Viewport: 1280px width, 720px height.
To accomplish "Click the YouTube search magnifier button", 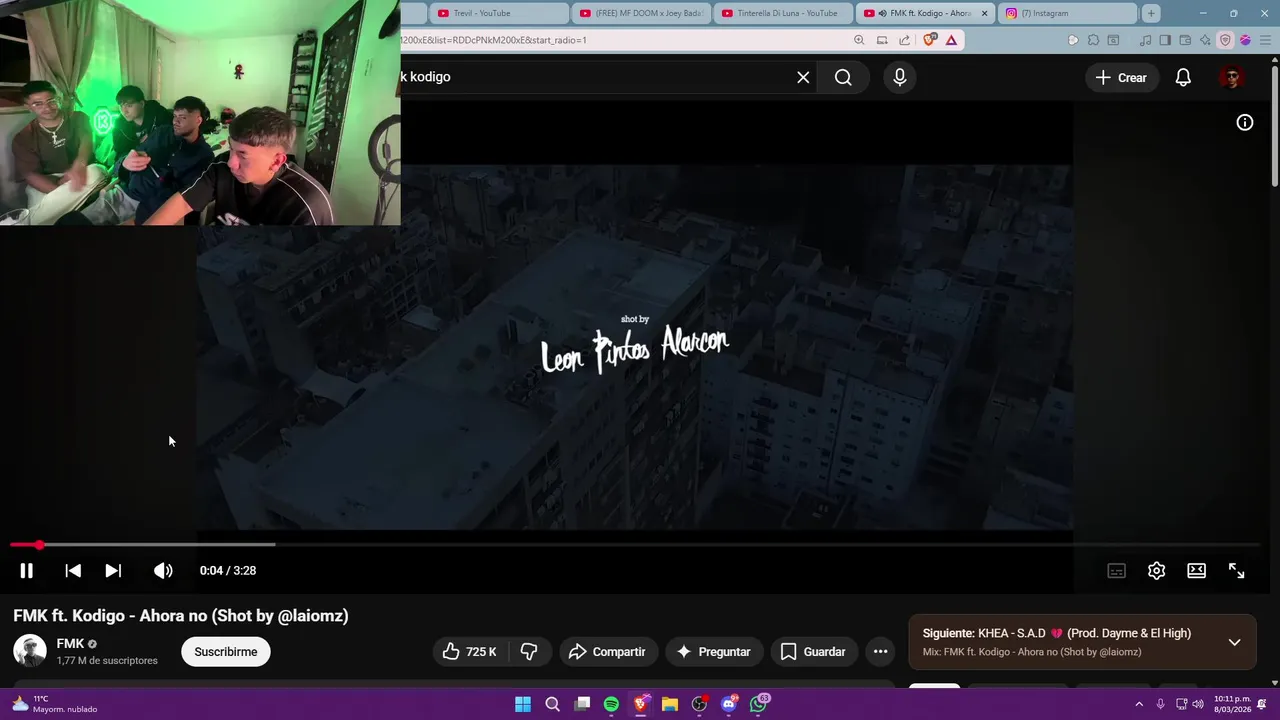I will (x=843, y=77).
